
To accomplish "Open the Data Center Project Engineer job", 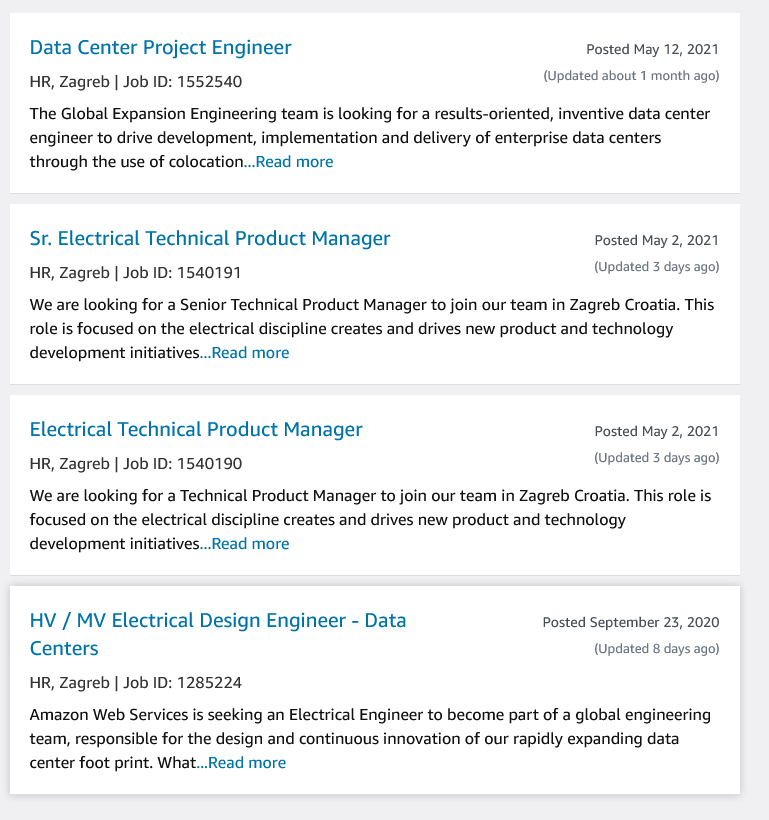I will [x=160, y=48].
